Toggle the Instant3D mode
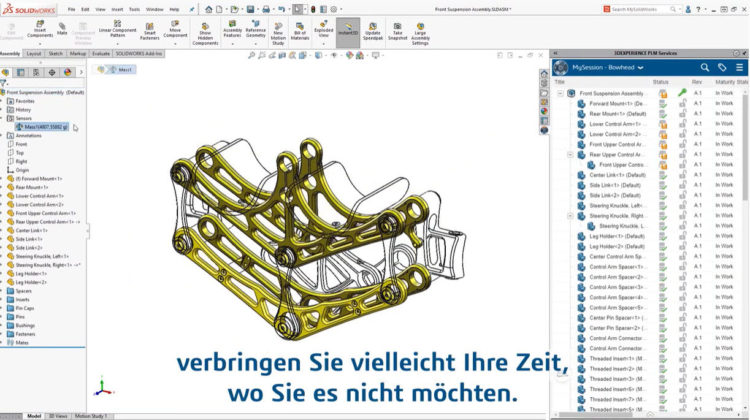The width and height of the screenshot is (750, 420). (x=347, y=30)
